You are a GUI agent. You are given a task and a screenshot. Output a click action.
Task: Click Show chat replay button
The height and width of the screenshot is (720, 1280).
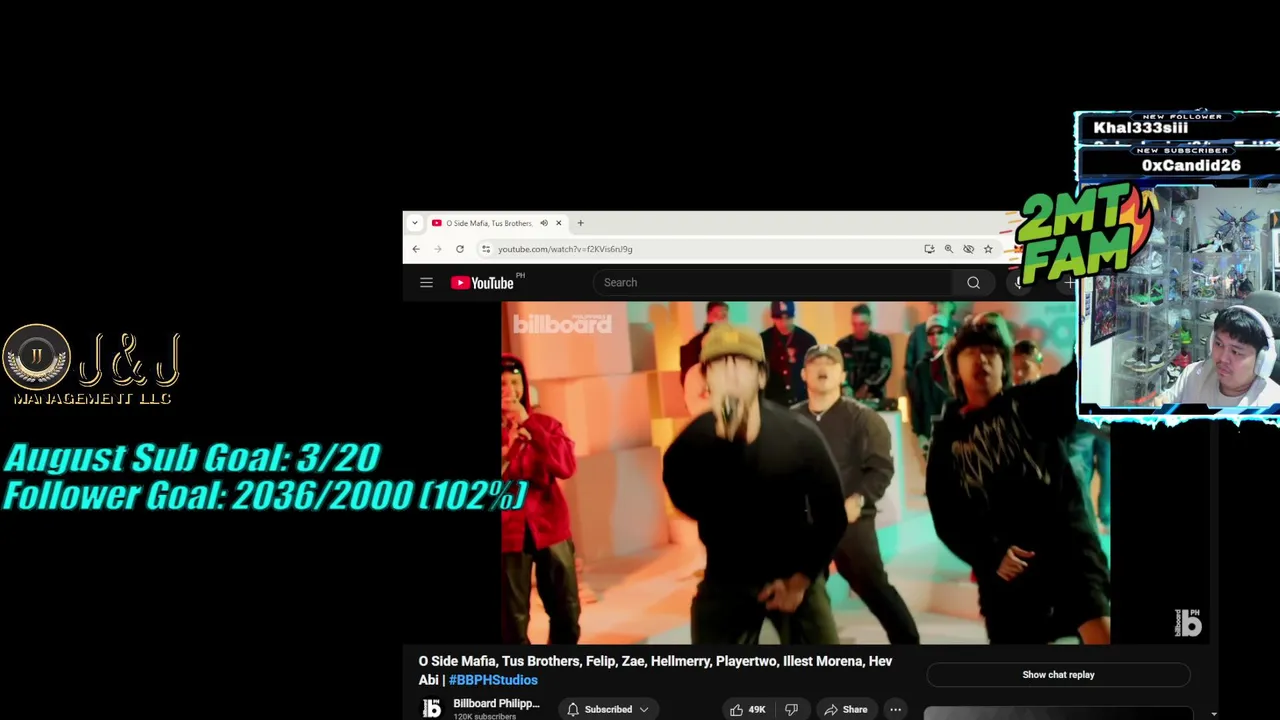[1058, 675]
